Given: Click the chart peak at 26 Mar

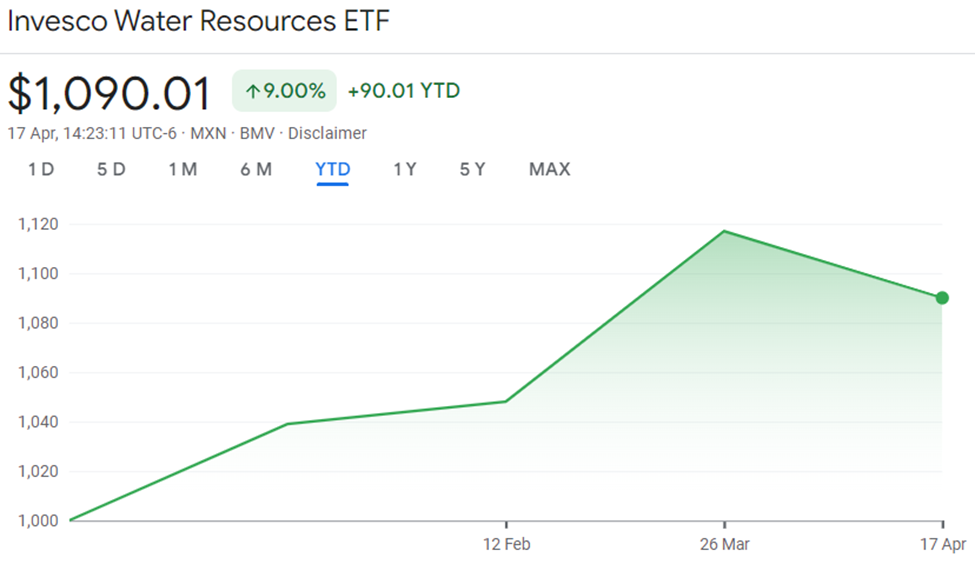Looking at the screenshot, I should [724, 231].
